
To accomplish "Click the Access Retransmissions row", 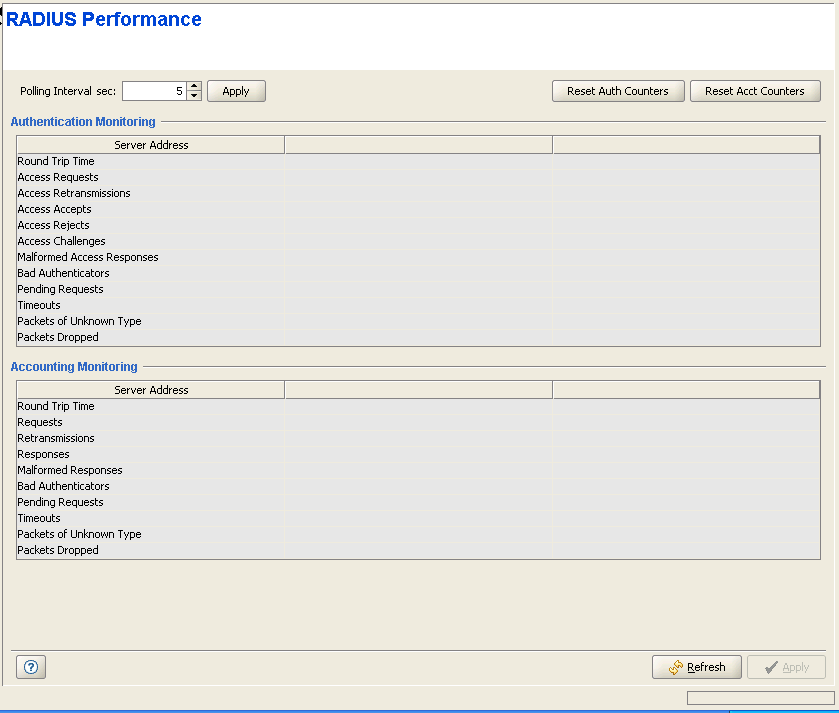I will [74, 193].
